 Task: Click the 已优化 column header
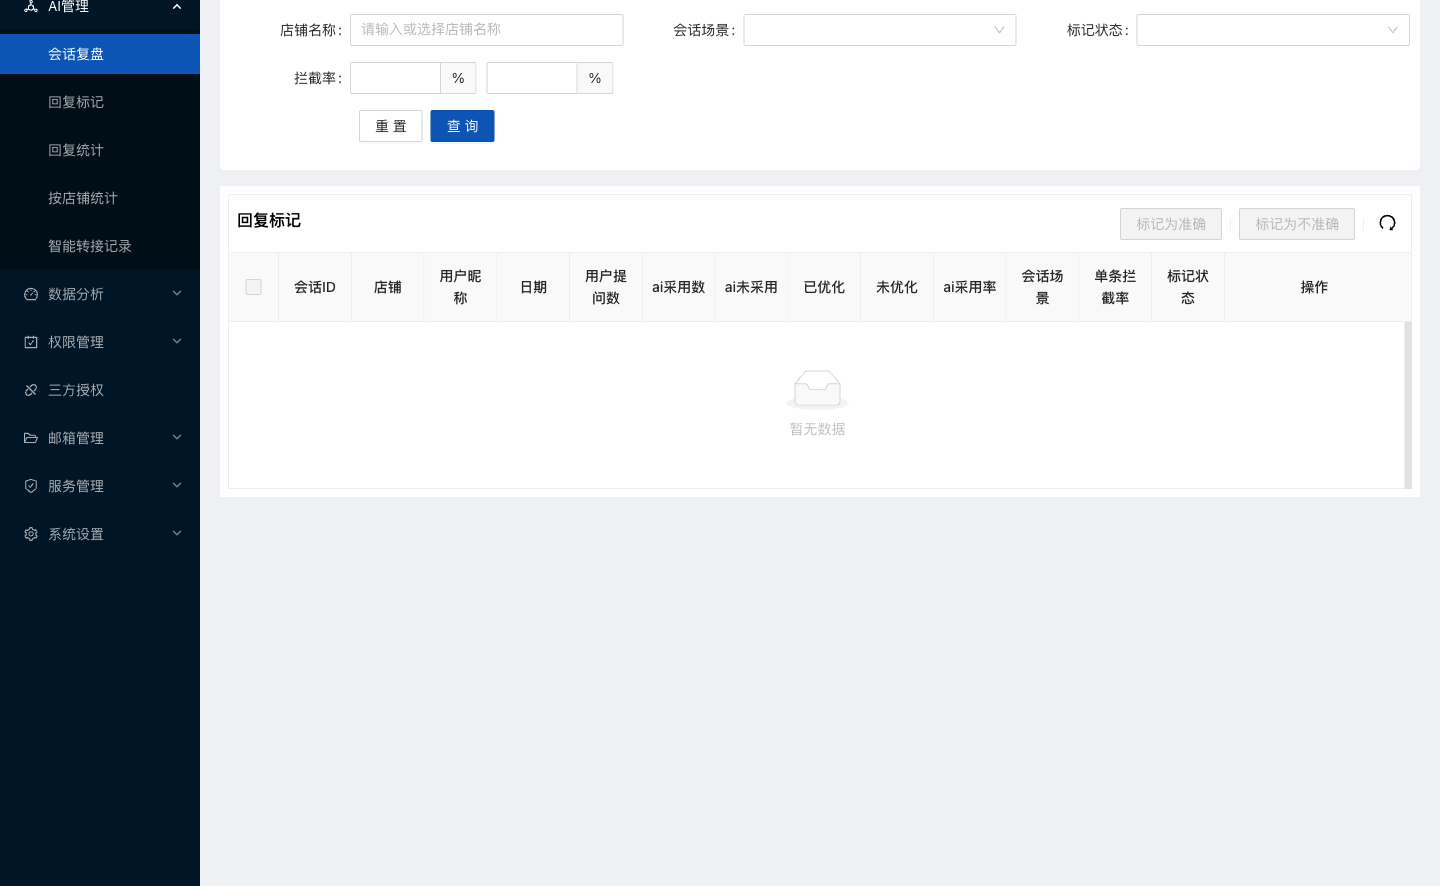pyautogui.click(x=824, y=287)
